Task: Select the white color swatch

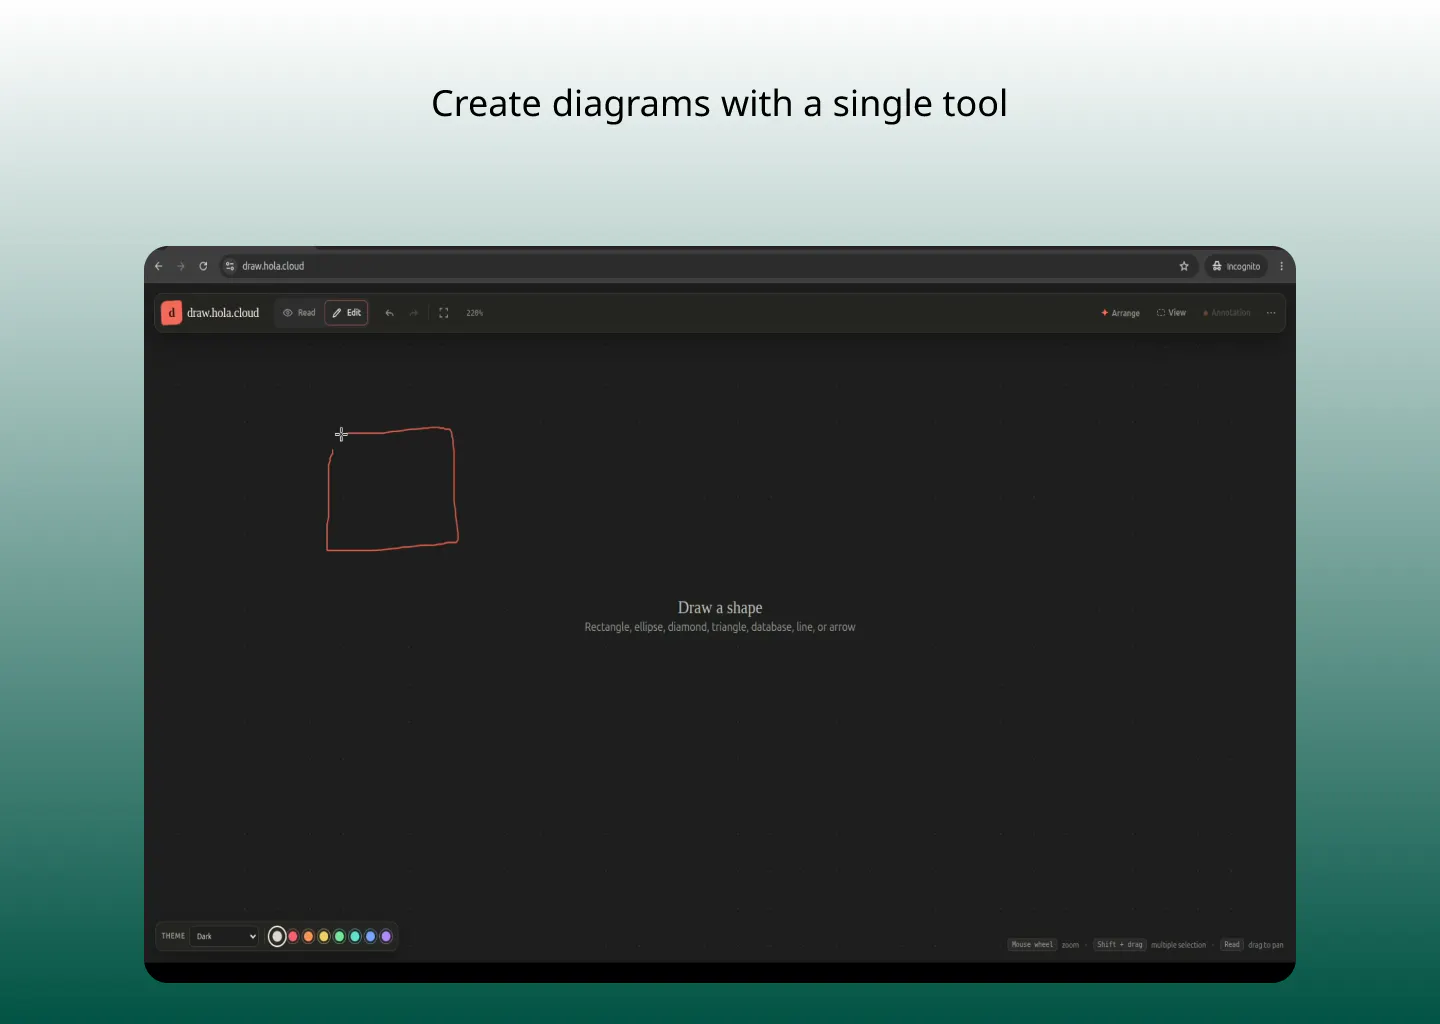Action: [277, 936]
